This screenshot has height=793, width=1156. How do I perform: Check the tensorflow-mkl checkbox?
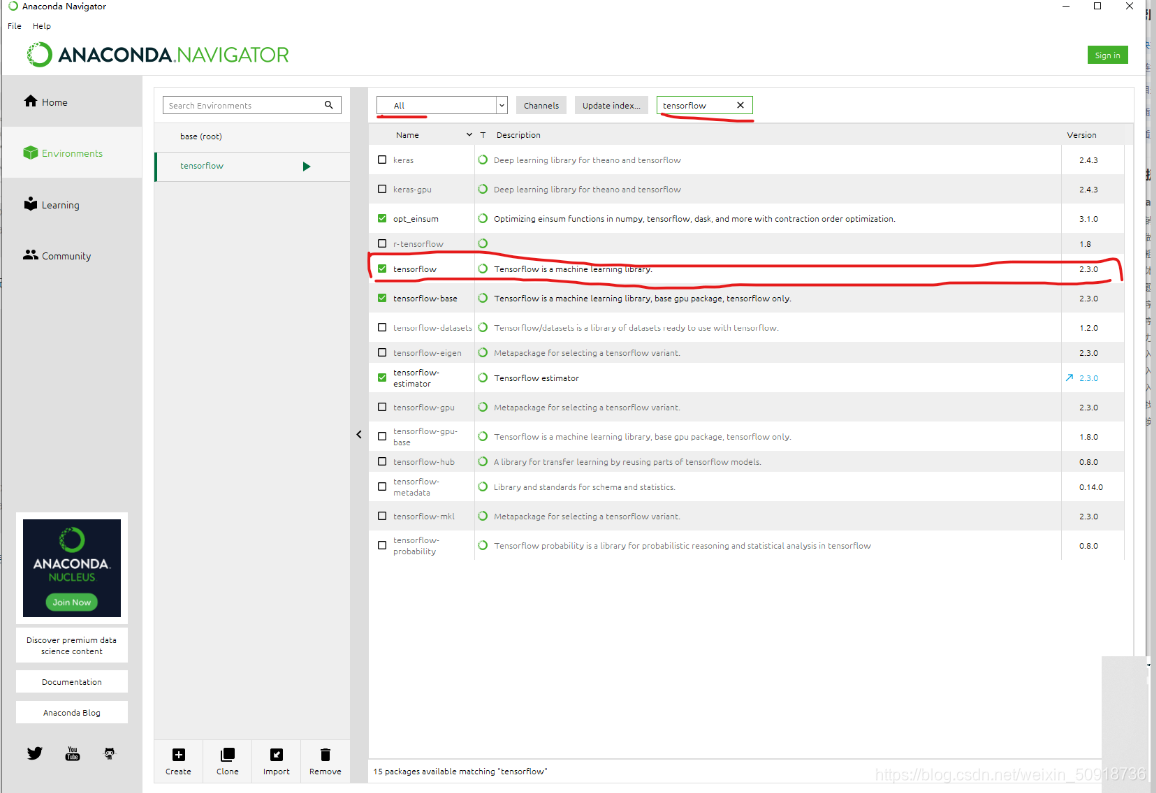tap(382, 516)
